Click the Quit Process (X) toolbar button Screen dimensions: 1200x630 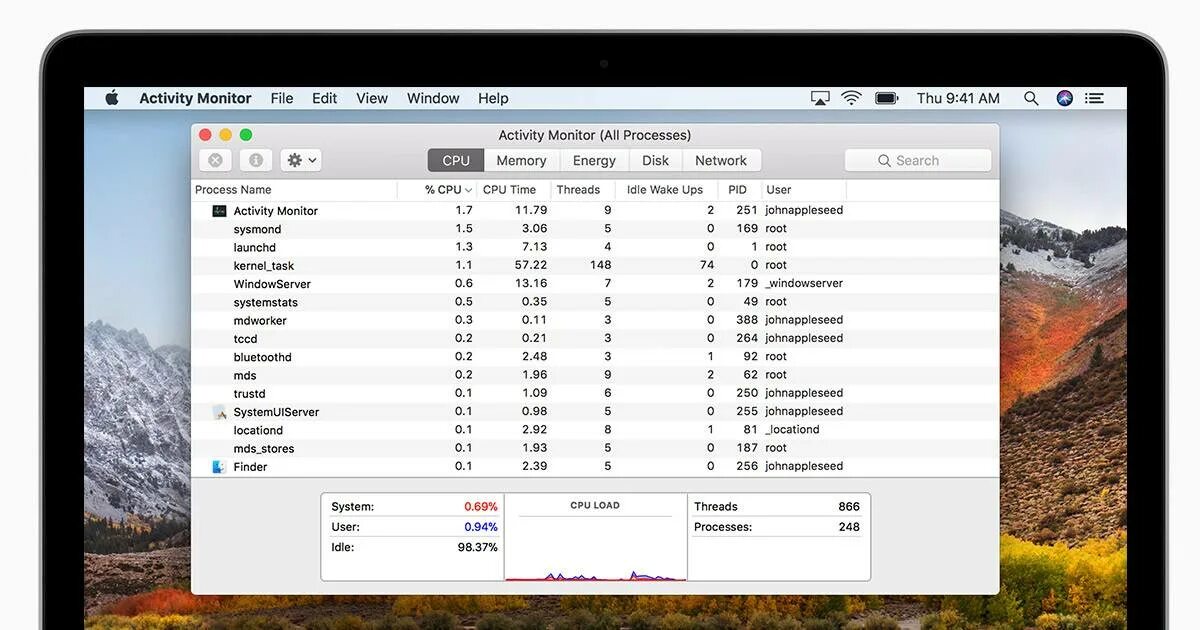click(x=215, y=160)
